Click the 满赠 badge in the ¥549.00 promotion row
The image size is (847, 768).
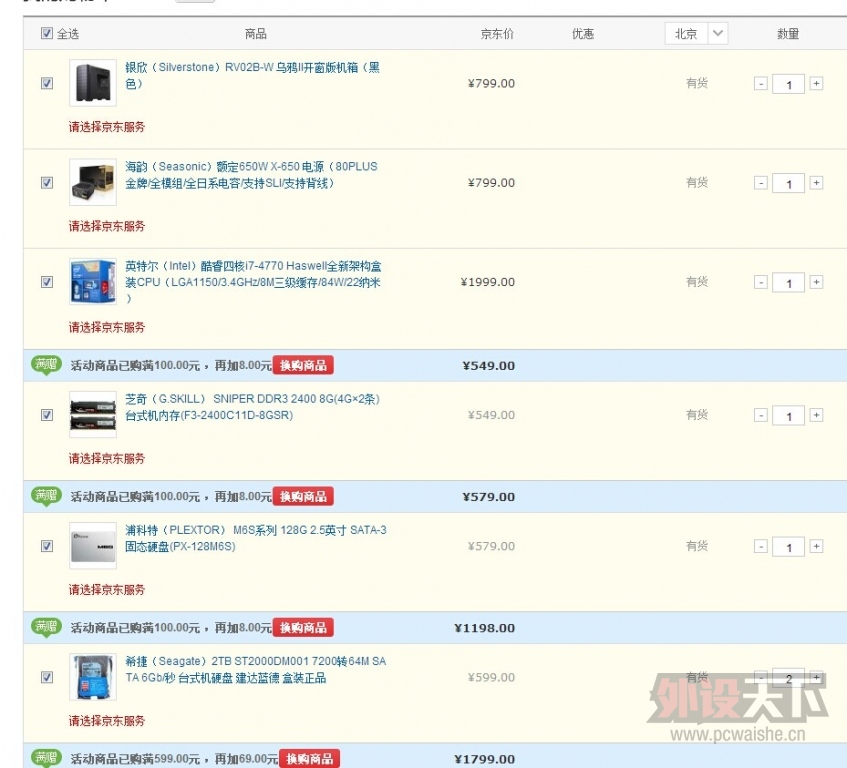[x=46, y=365]
